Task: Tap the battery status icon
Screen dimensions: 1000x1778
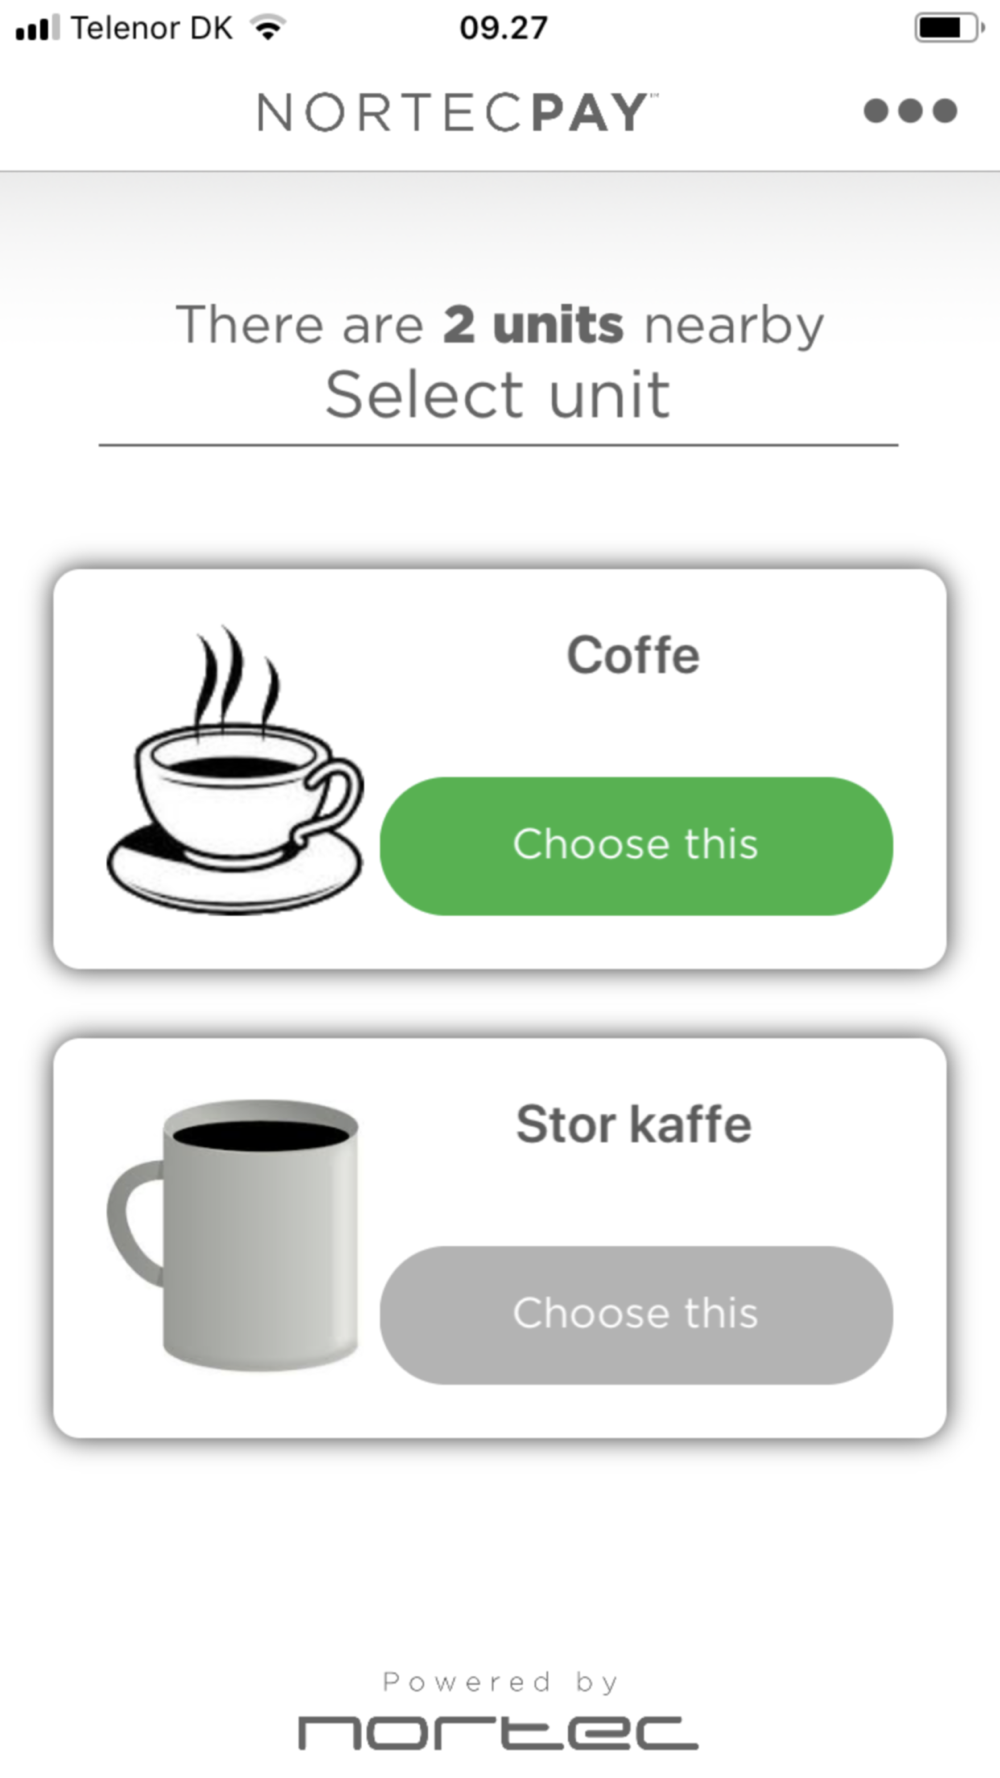Action: click(x=949, y=28)
